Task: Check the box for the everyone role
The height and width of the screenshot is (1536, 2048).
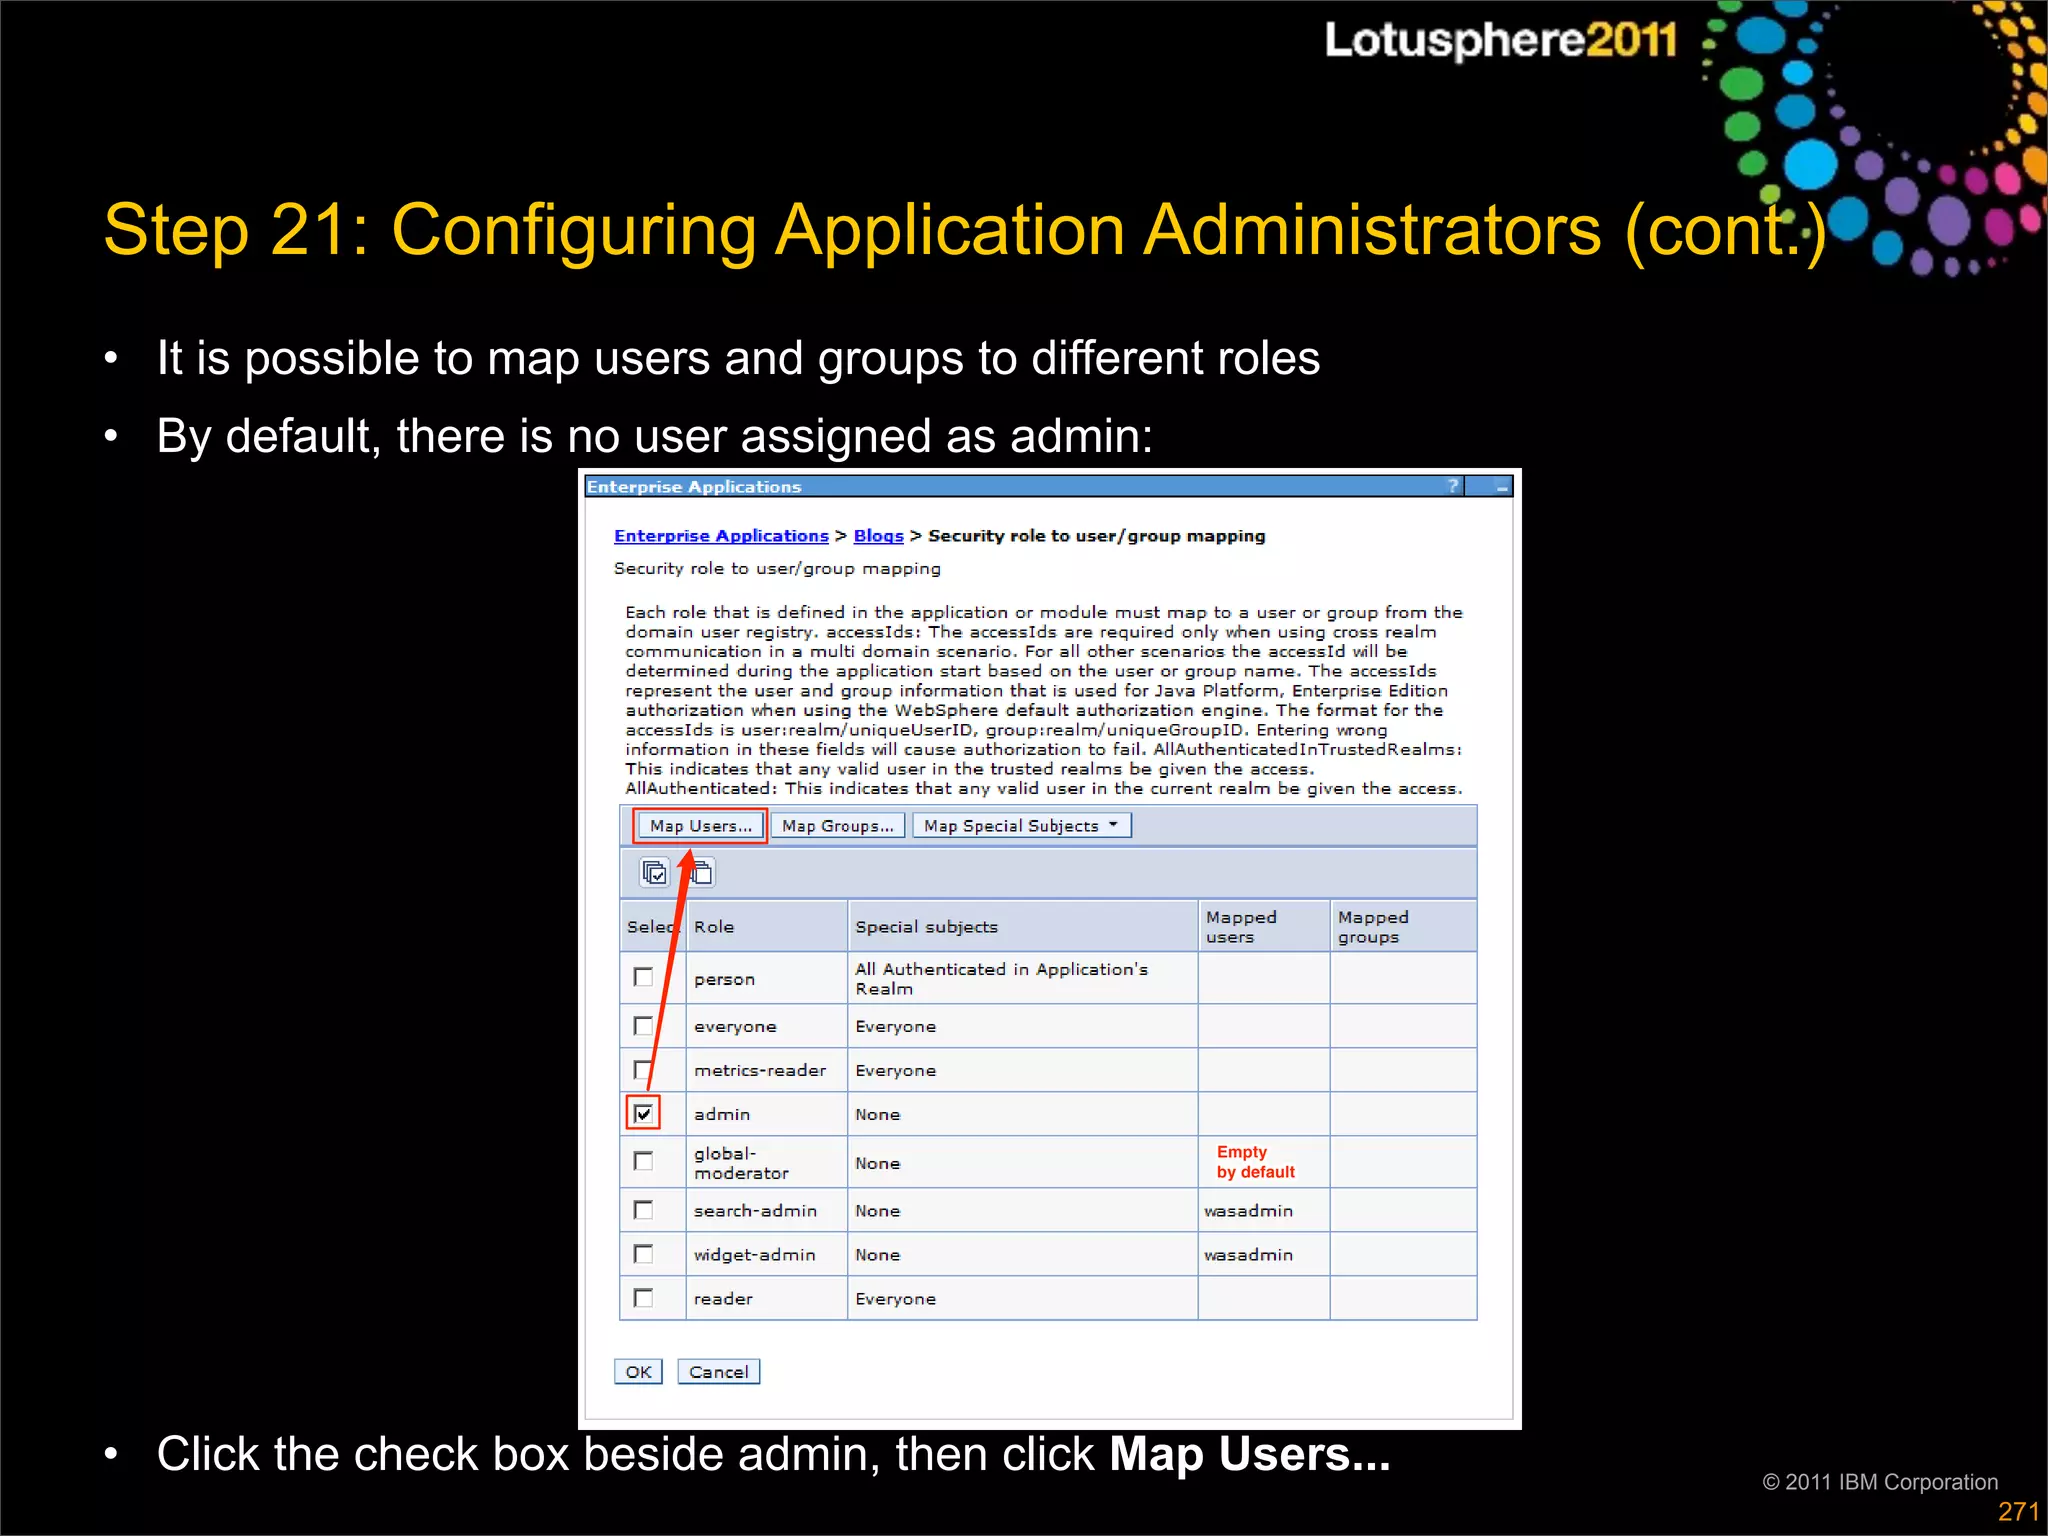Action: [x=643, y=1026]
